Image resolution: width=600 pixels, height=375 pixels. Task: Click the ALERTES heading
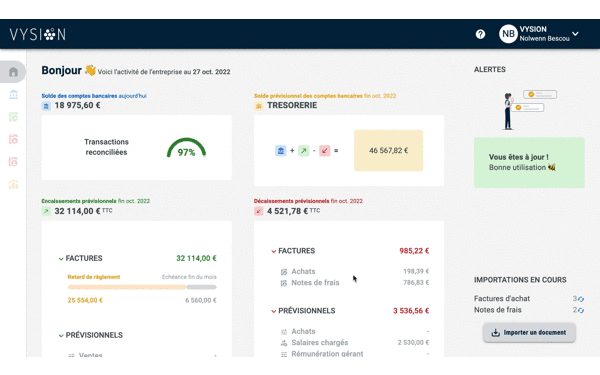pos(490,70)
